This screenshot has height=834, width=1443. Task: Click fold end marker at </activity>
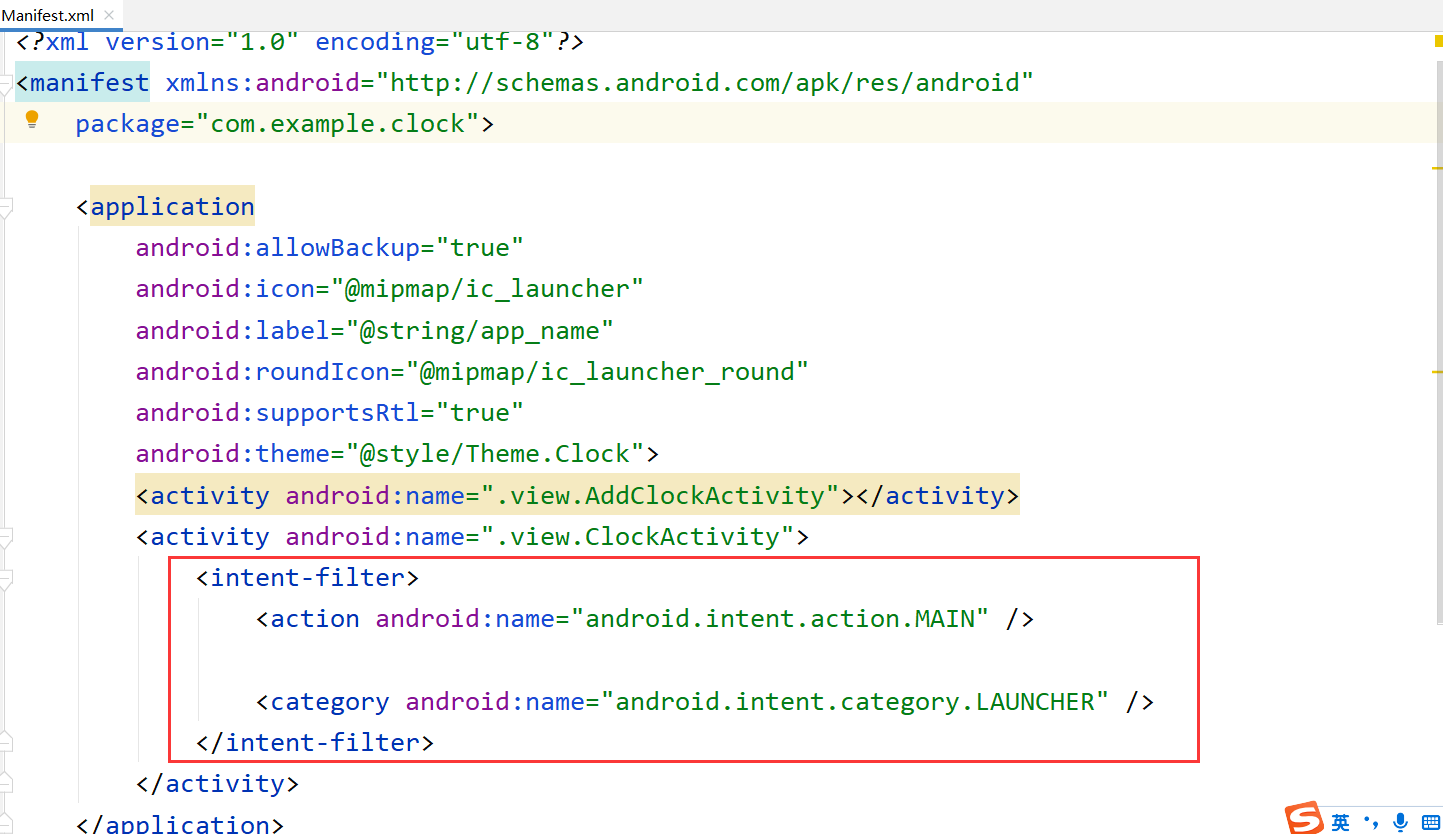pyautogui.click(x=5, y=783)
